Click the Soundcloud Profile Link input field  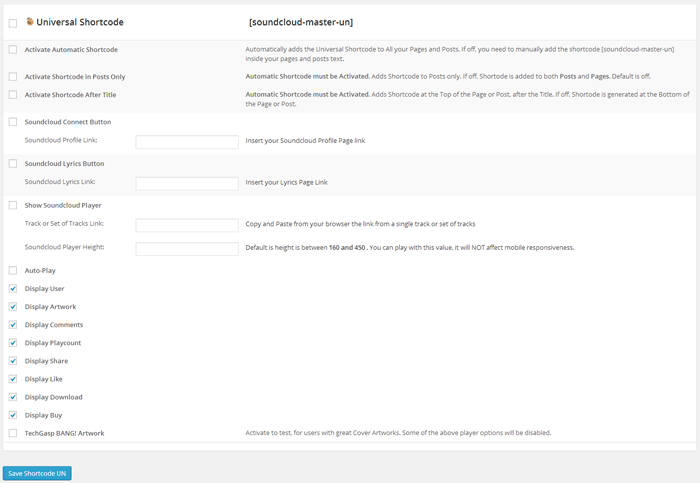click(x=187, y=142)
